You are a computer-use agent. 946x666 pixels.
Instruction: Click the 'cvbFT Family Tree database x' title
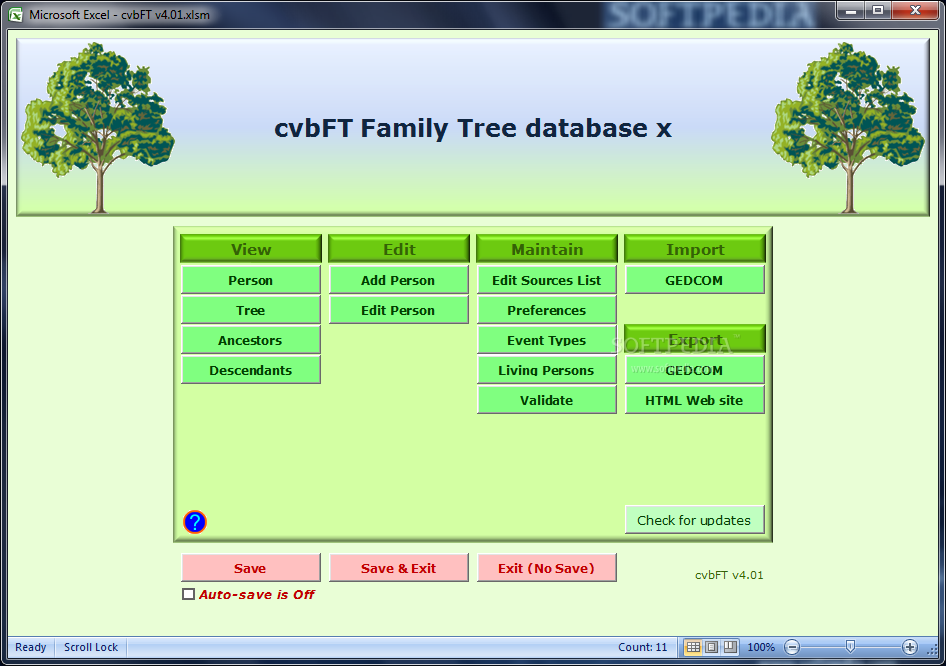(473, 128)
